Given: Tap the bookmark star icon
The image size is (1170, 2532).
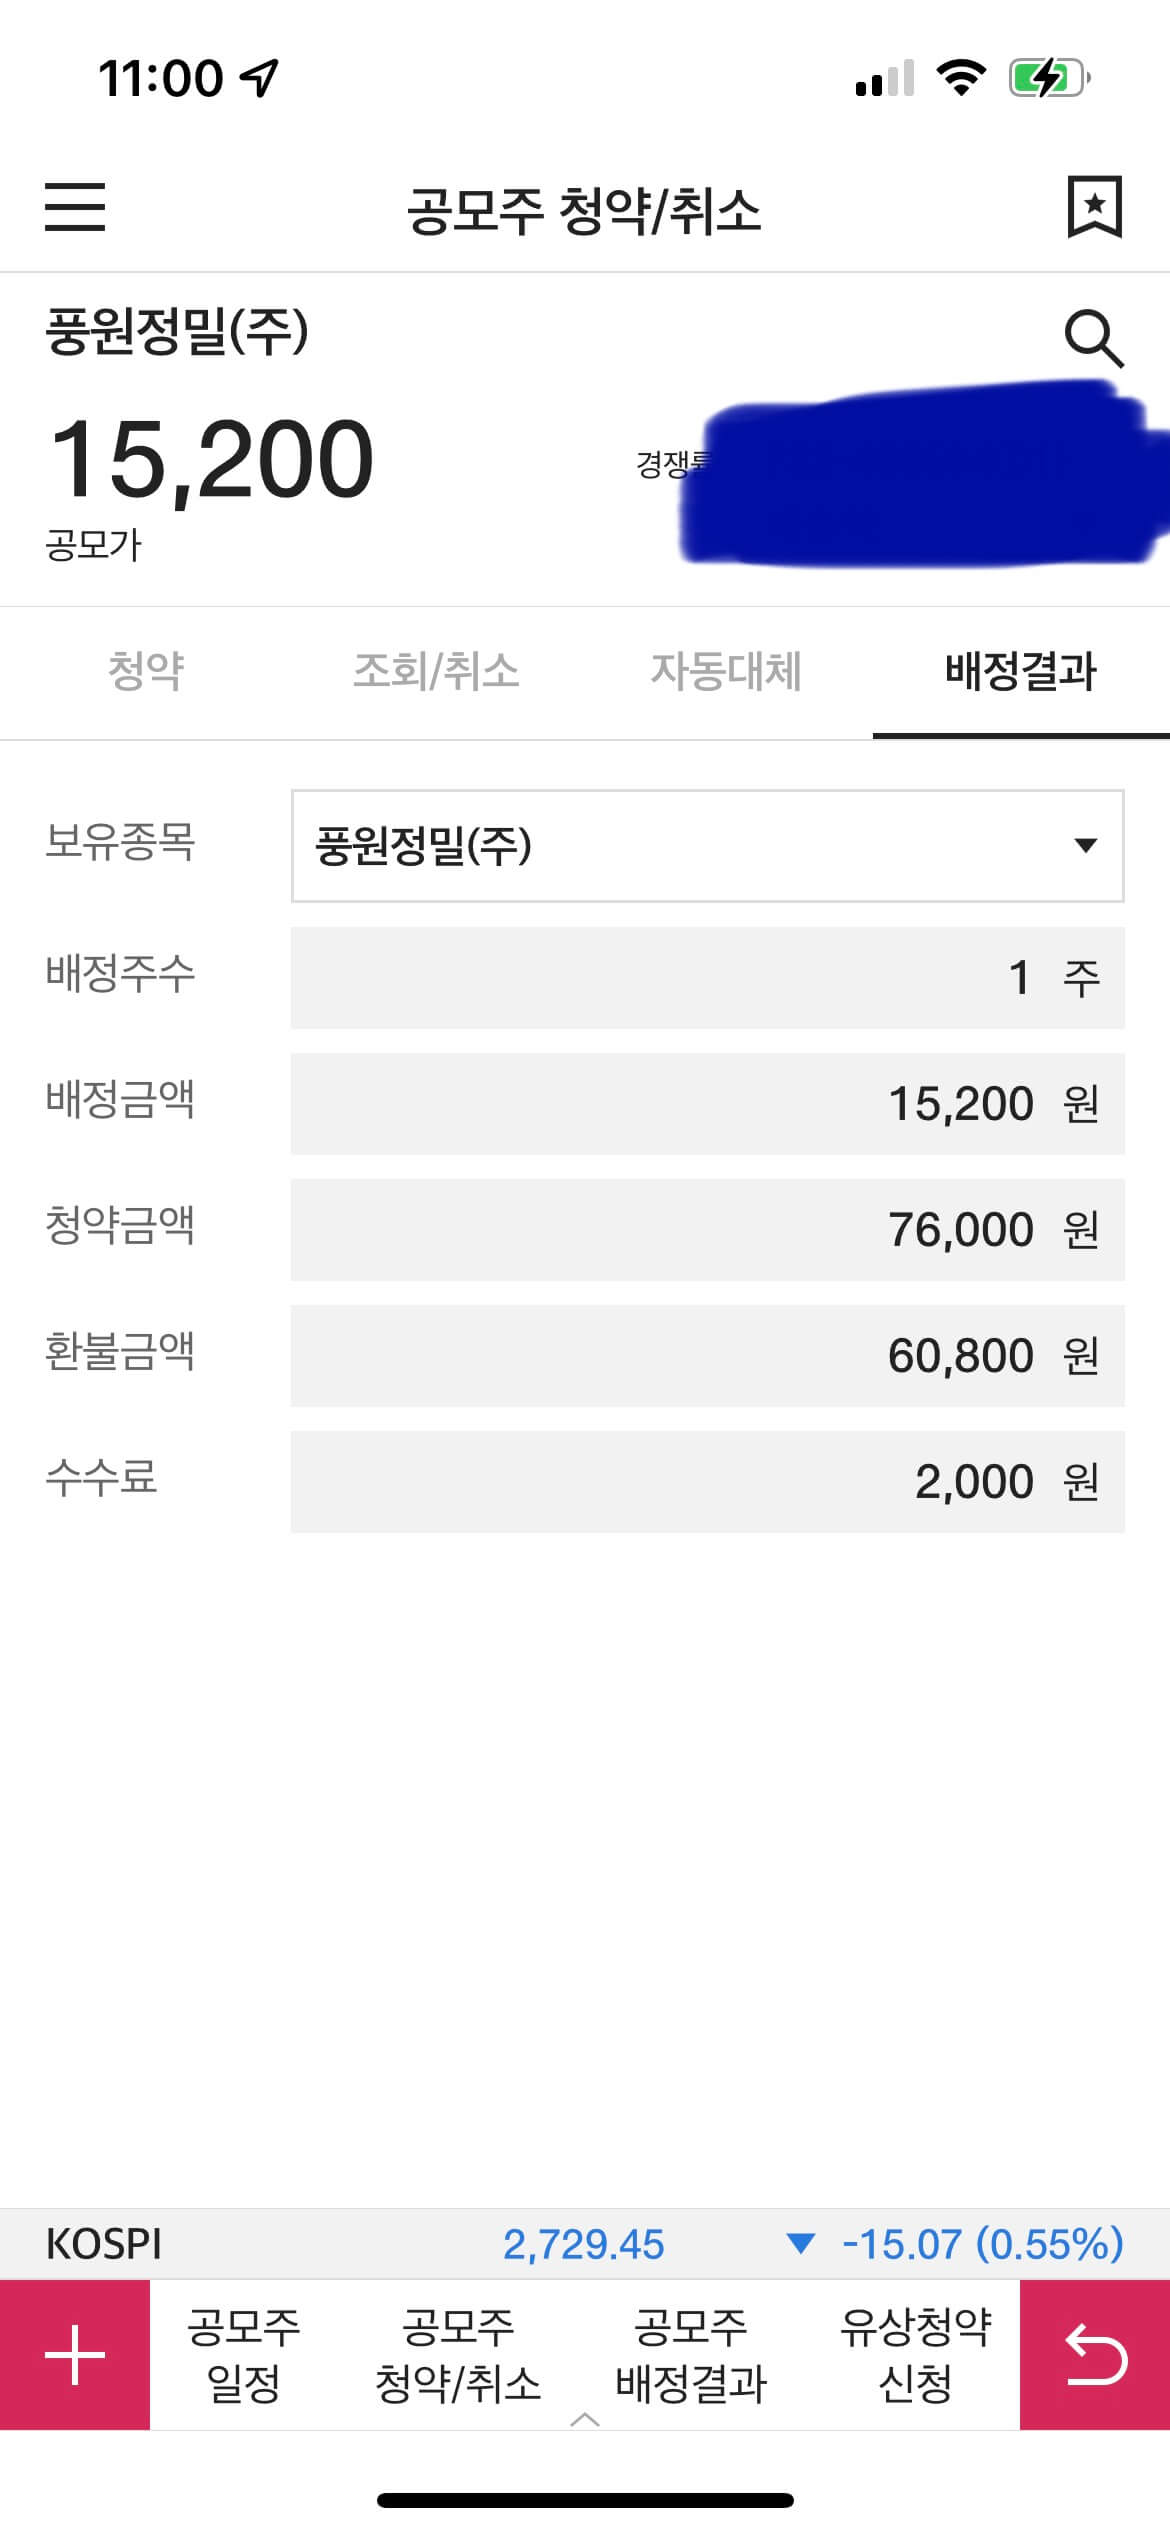Looking at the screenshot, I should pos(1094,207).
